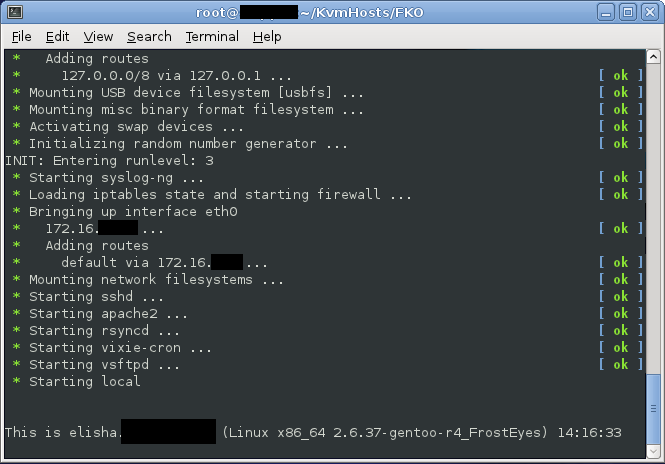Image resolution: width=665 pixels, height=464 pixels.
Task: Click the terminal window icon in title bar
Action: pyautogui.click(x=15, y=12)
